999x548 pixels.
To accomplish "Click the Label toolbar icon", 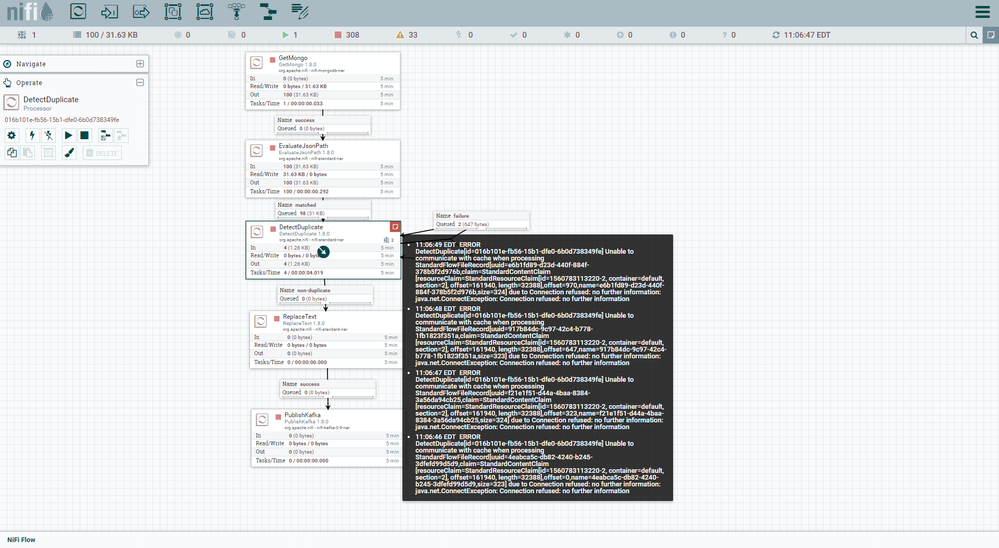I will pos(300,12).
